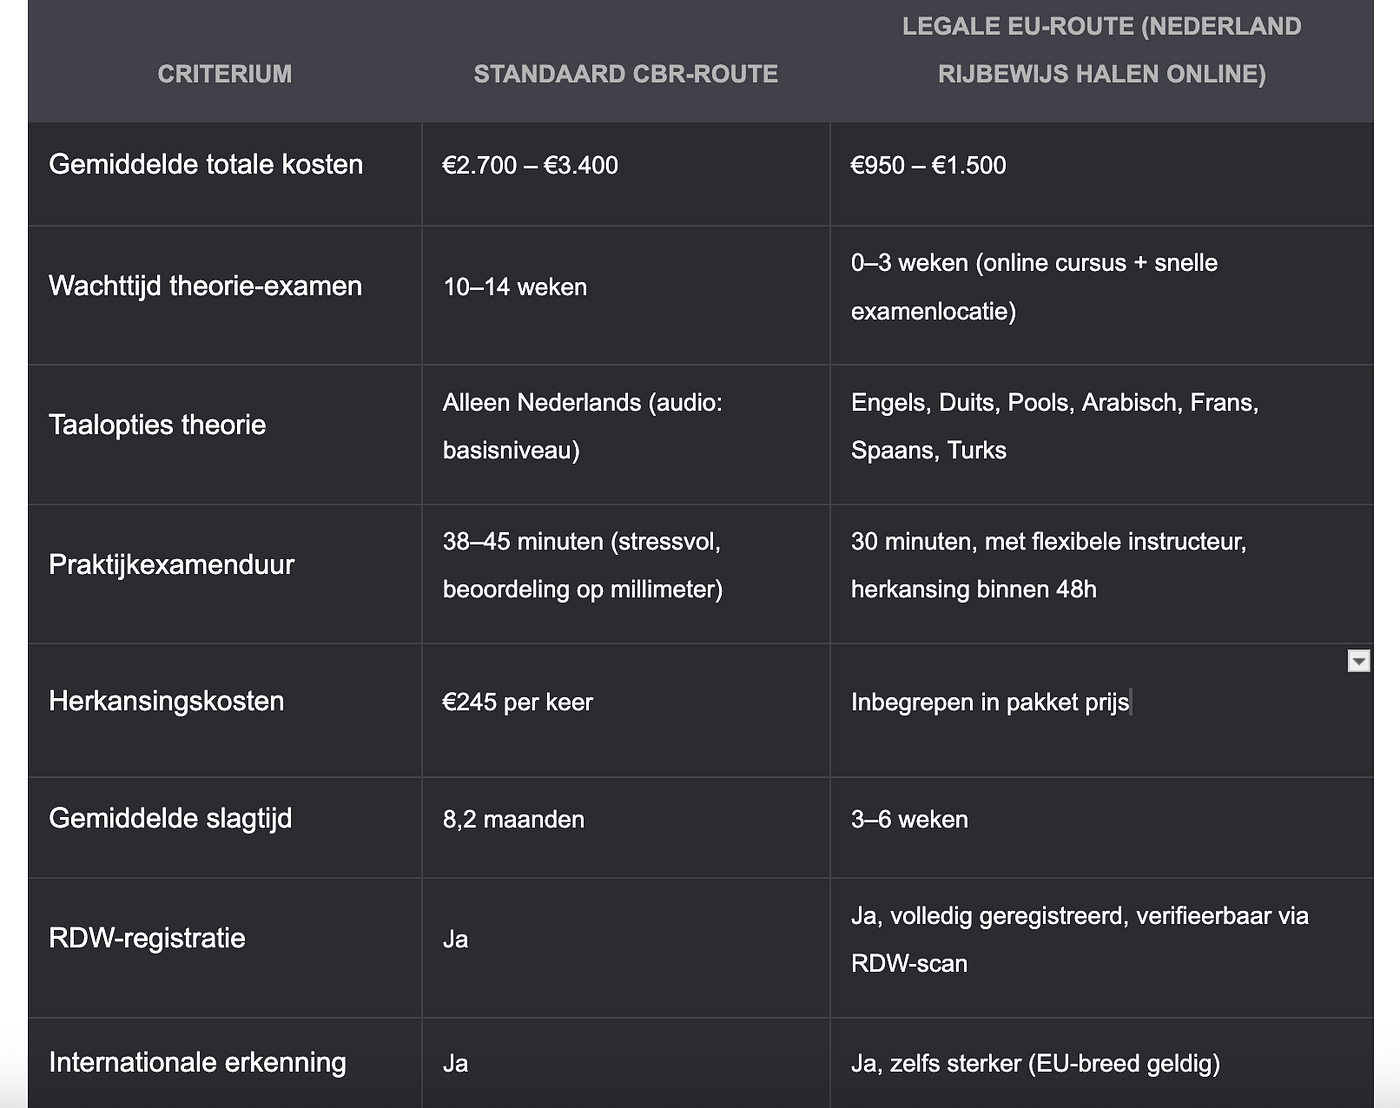
Task: Click the 0–3 weken online cursus cell
Action: coord(1034,287)
